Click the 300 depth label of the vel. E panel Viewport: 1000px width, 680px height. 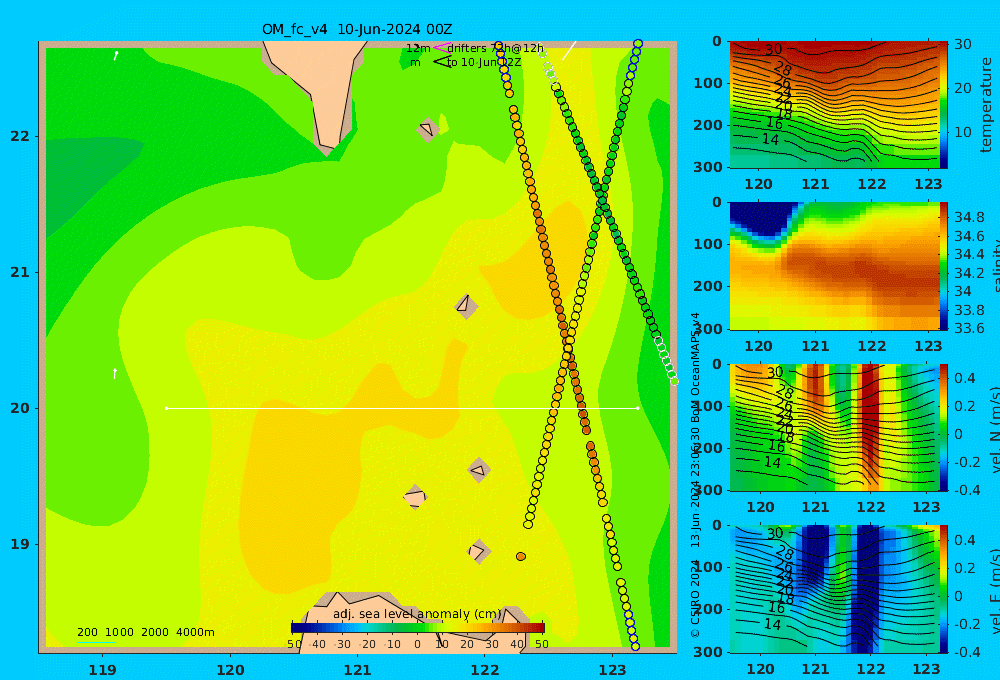click(x=709, y=651)
